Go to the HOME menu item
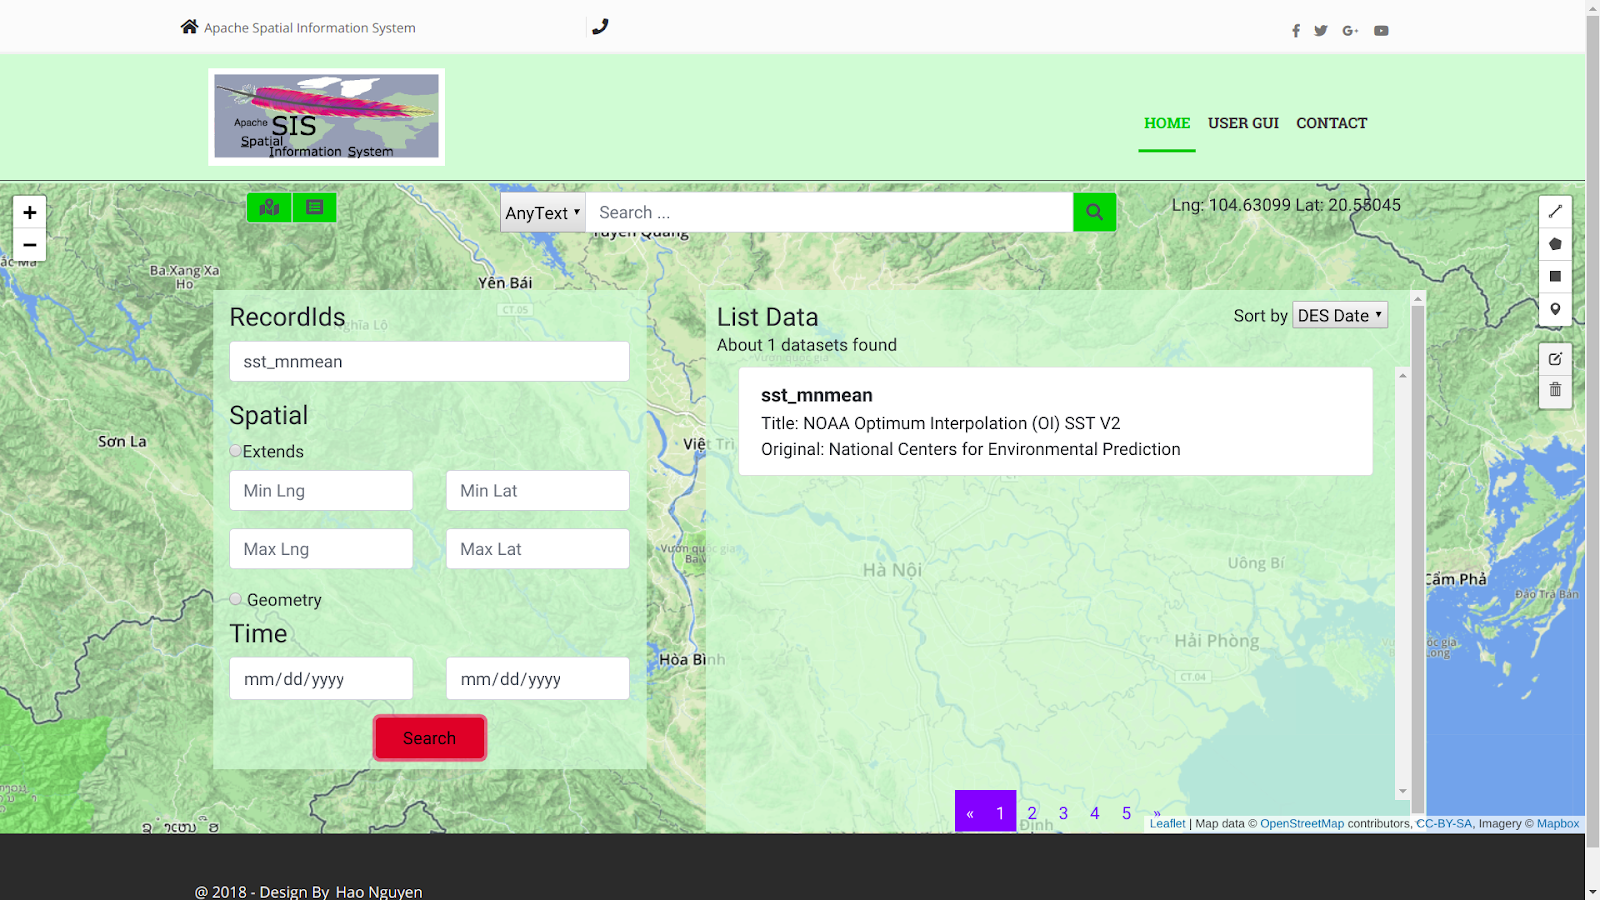The height and width of the screenshot is (900, 1600). [1167, 123]
